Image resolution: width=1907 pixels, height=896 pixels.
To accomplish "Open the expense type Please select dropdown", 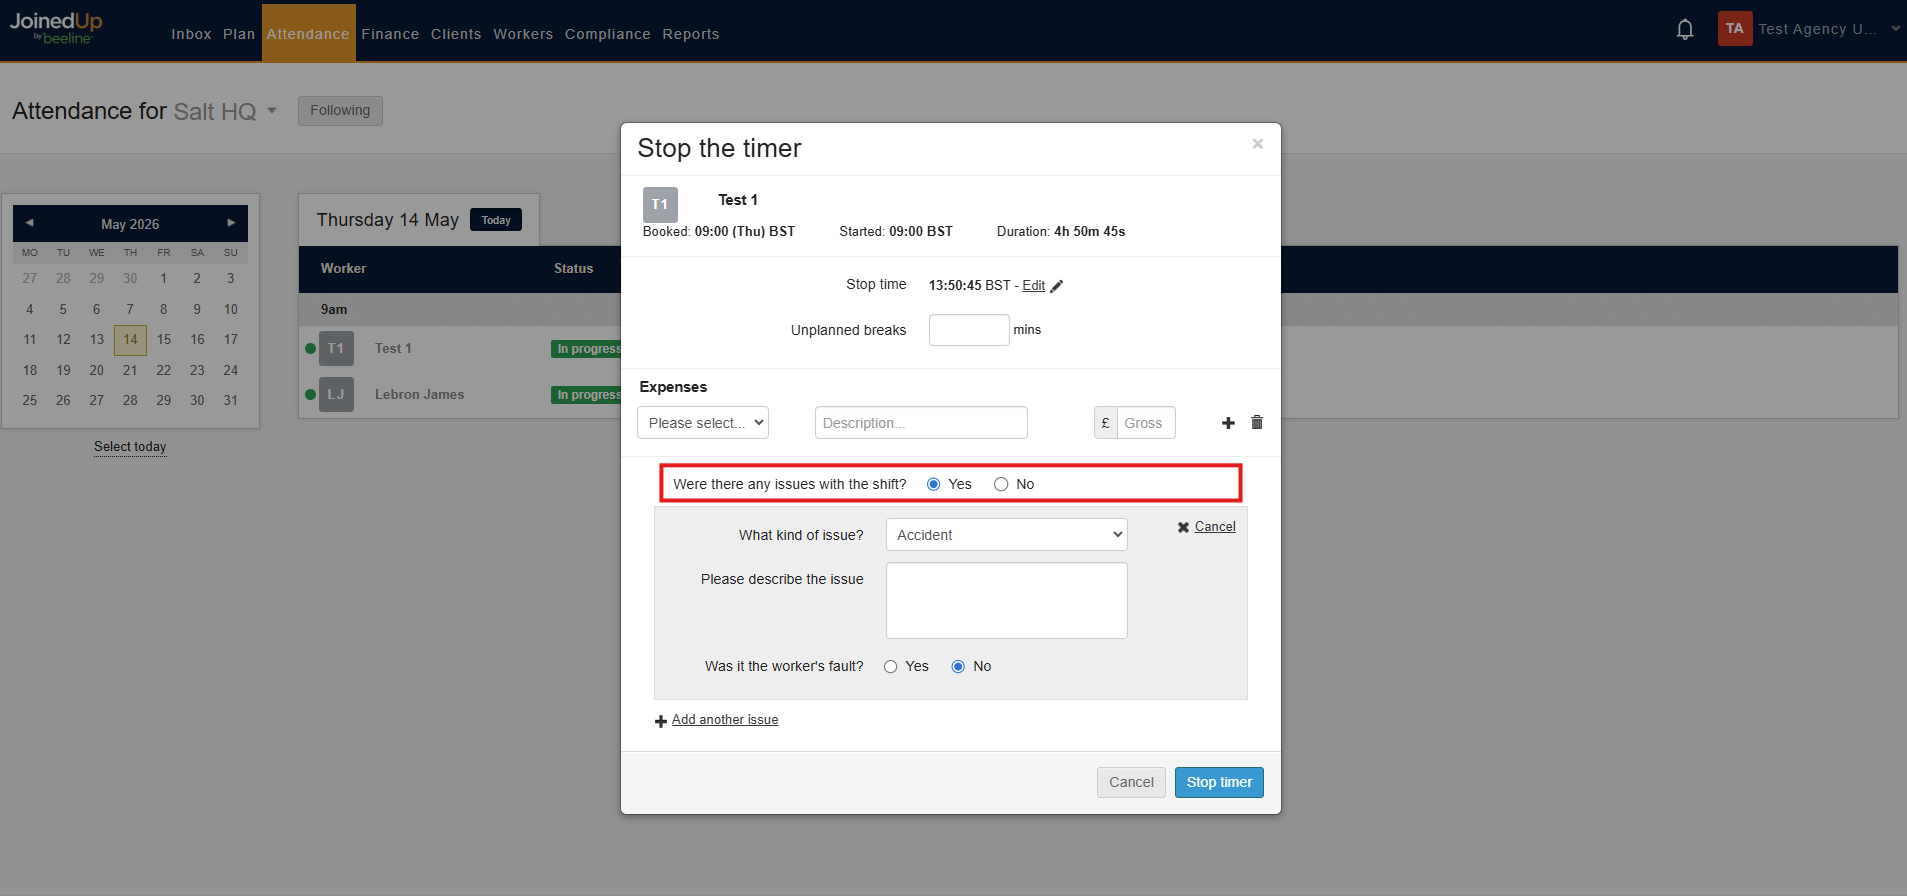I will tap(703, 423).
